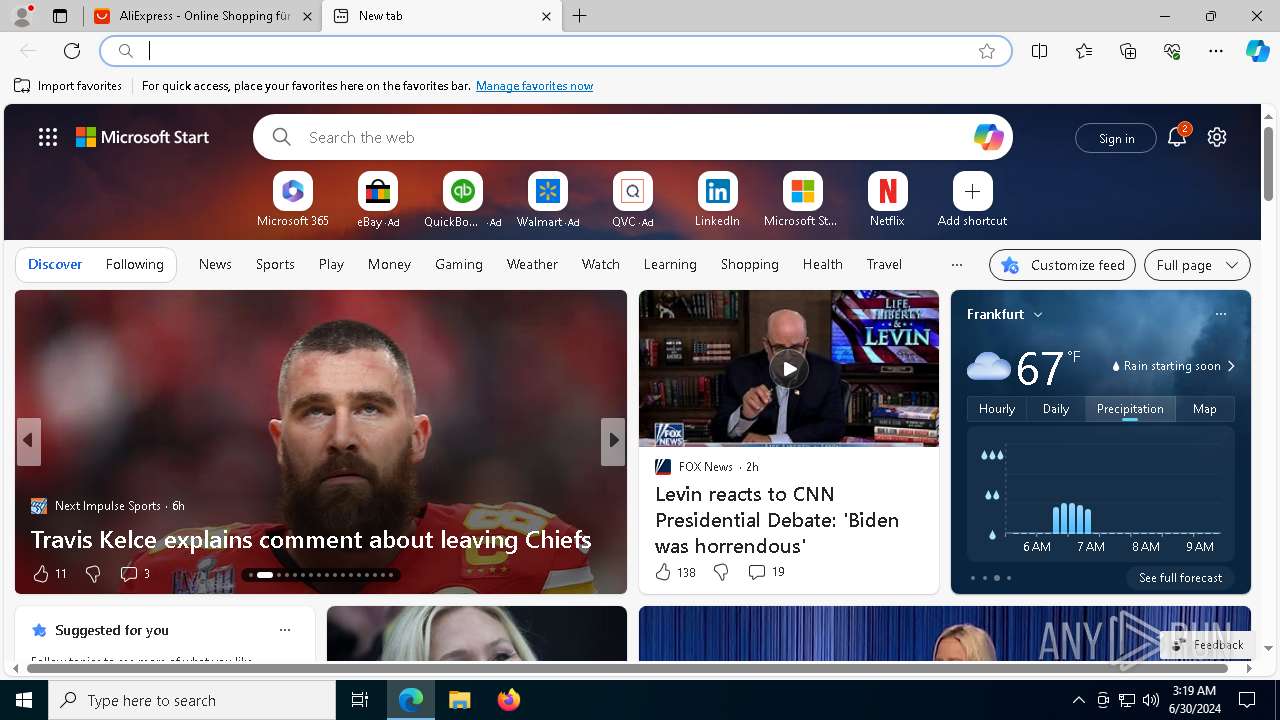
Task: Expand the Full page layout dropdown
Action: tap(1197, 265)
